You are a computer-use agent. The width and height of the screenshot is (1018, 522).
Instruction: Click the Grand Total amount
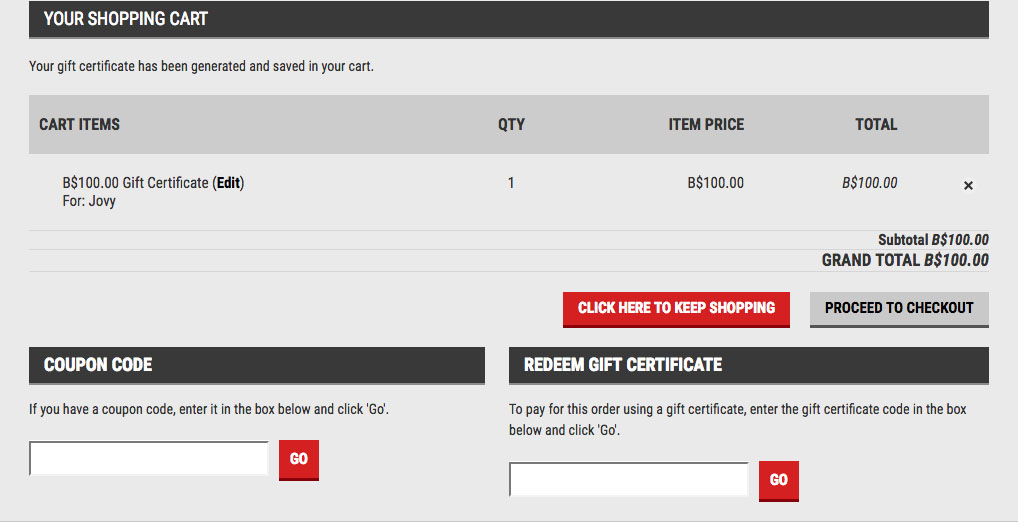tap(956, 260)
